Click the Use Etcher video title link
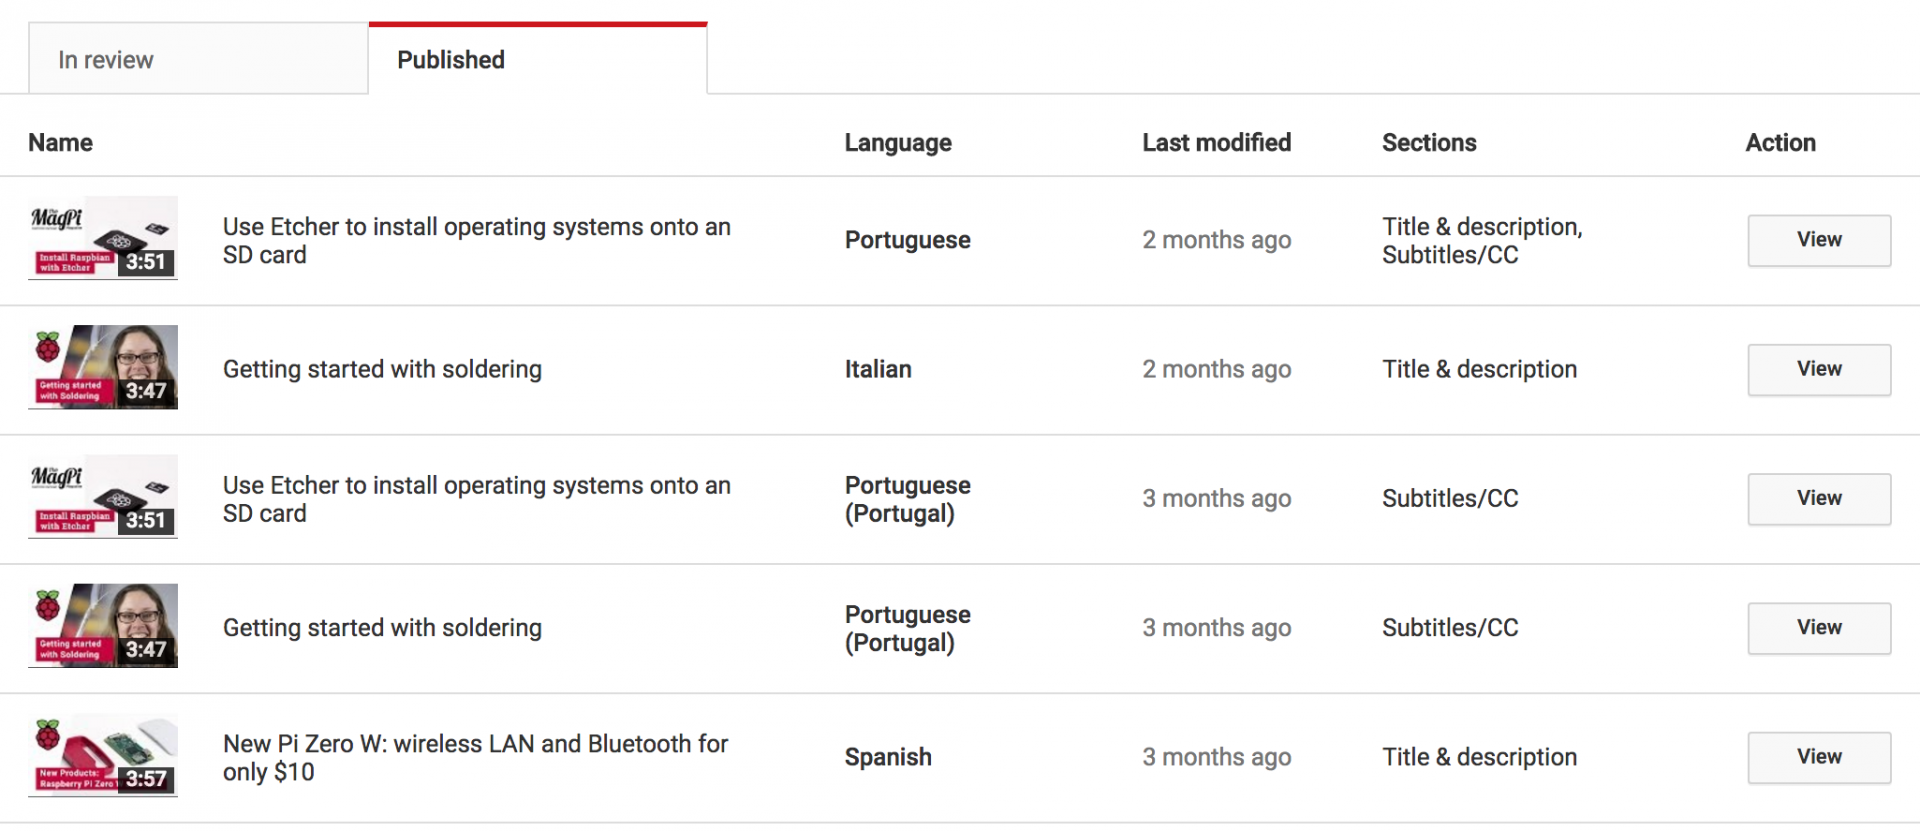Viewport: 1920px width, 831px height. coord(476,240)
